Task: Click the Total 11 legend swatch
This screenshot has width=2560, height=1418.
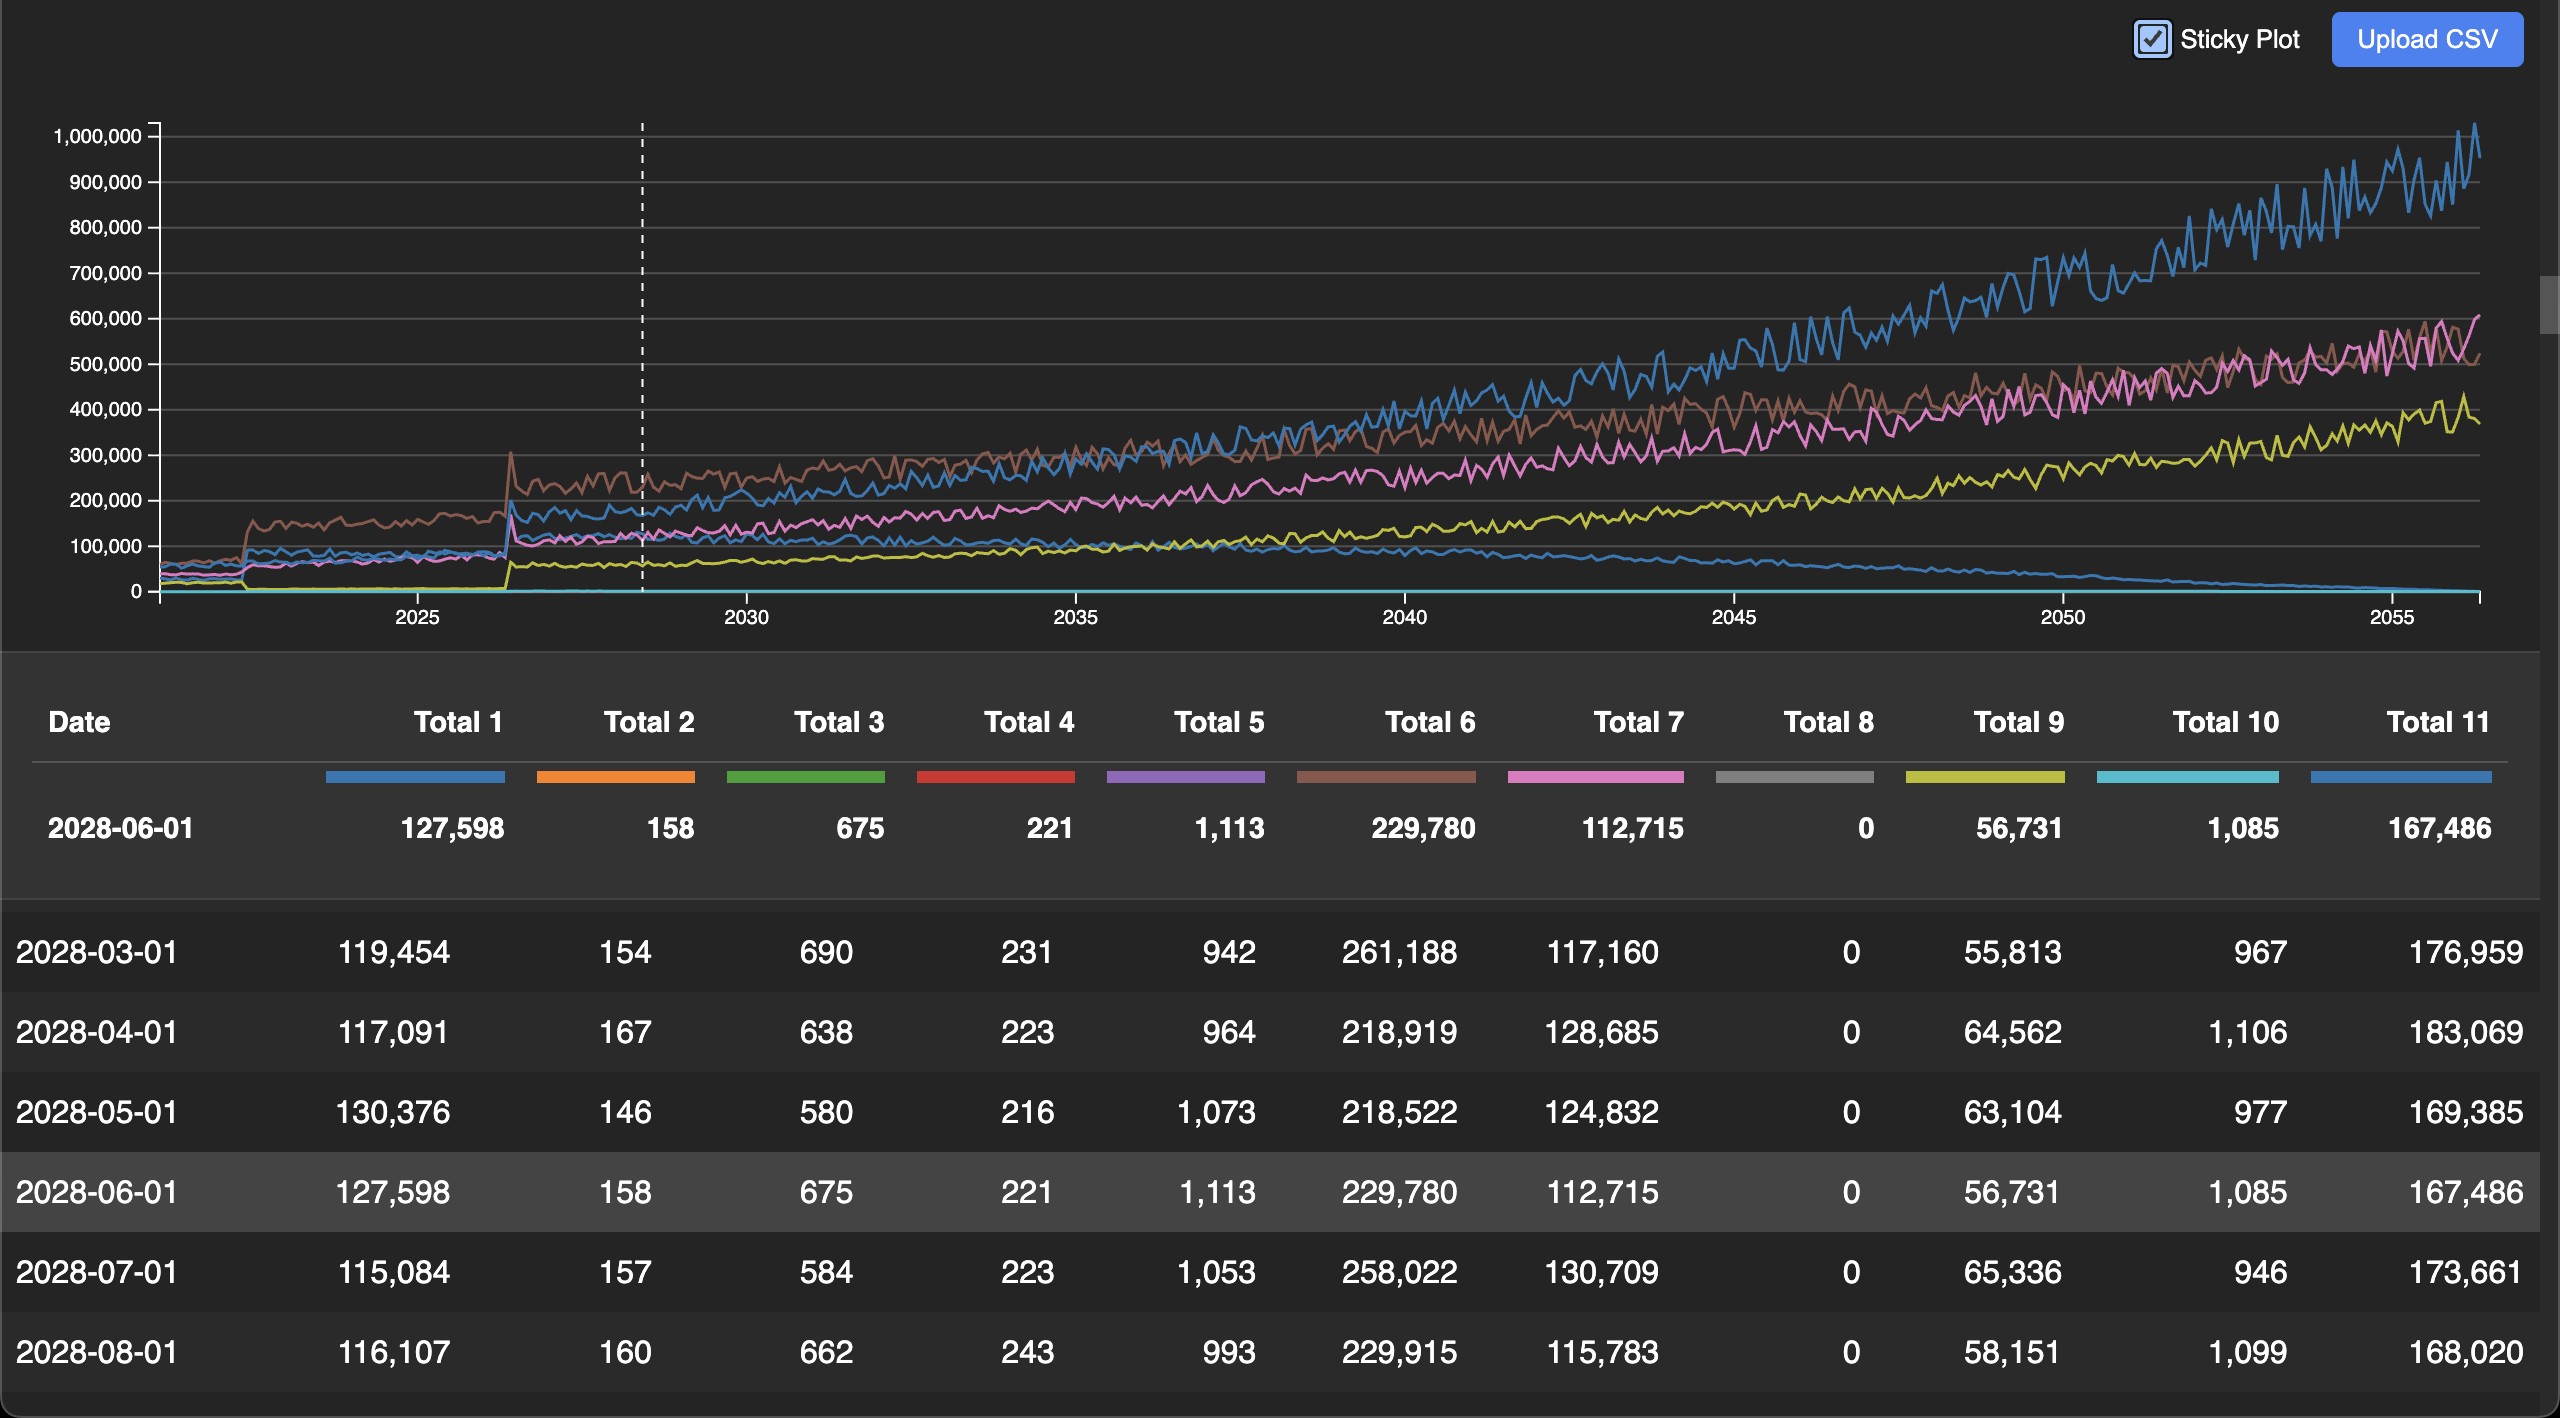Action: pos(2401,777)
